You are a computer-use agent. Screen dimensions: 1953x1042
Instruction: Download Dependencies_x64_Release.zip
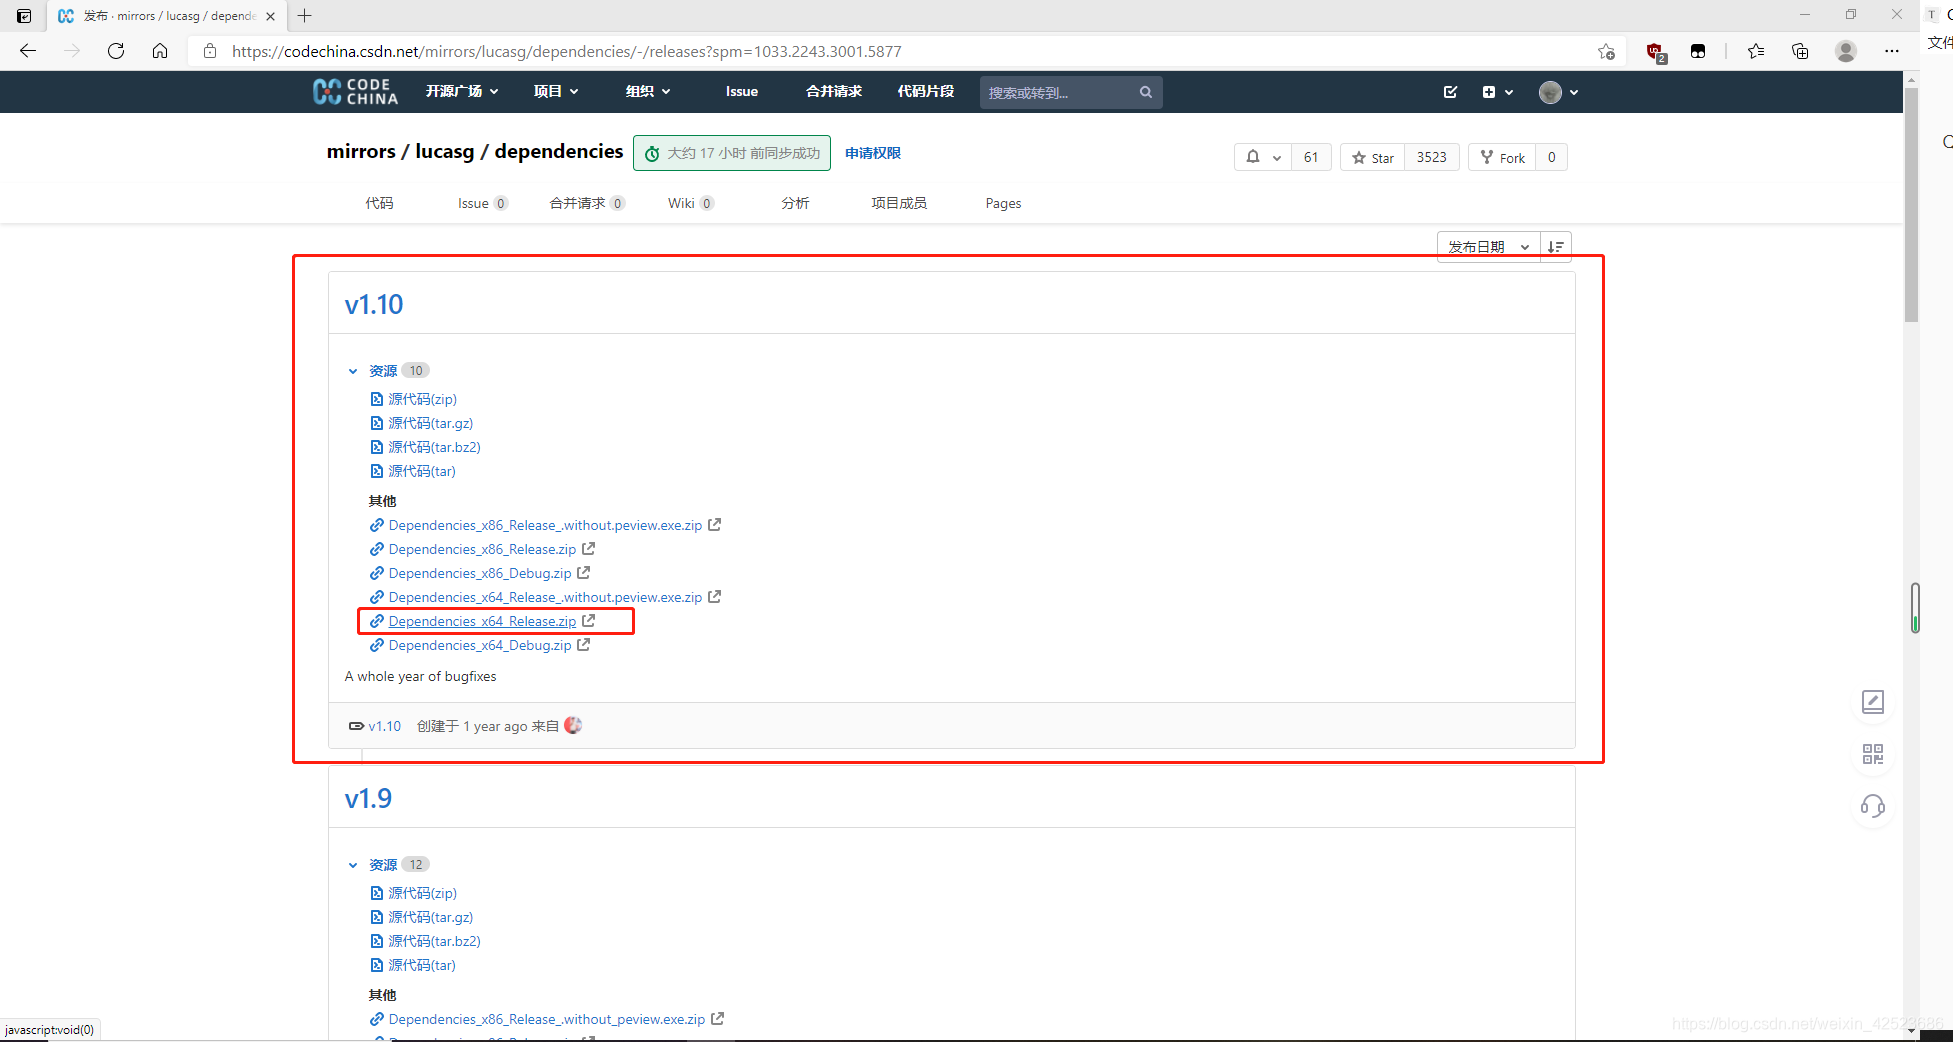482,621
